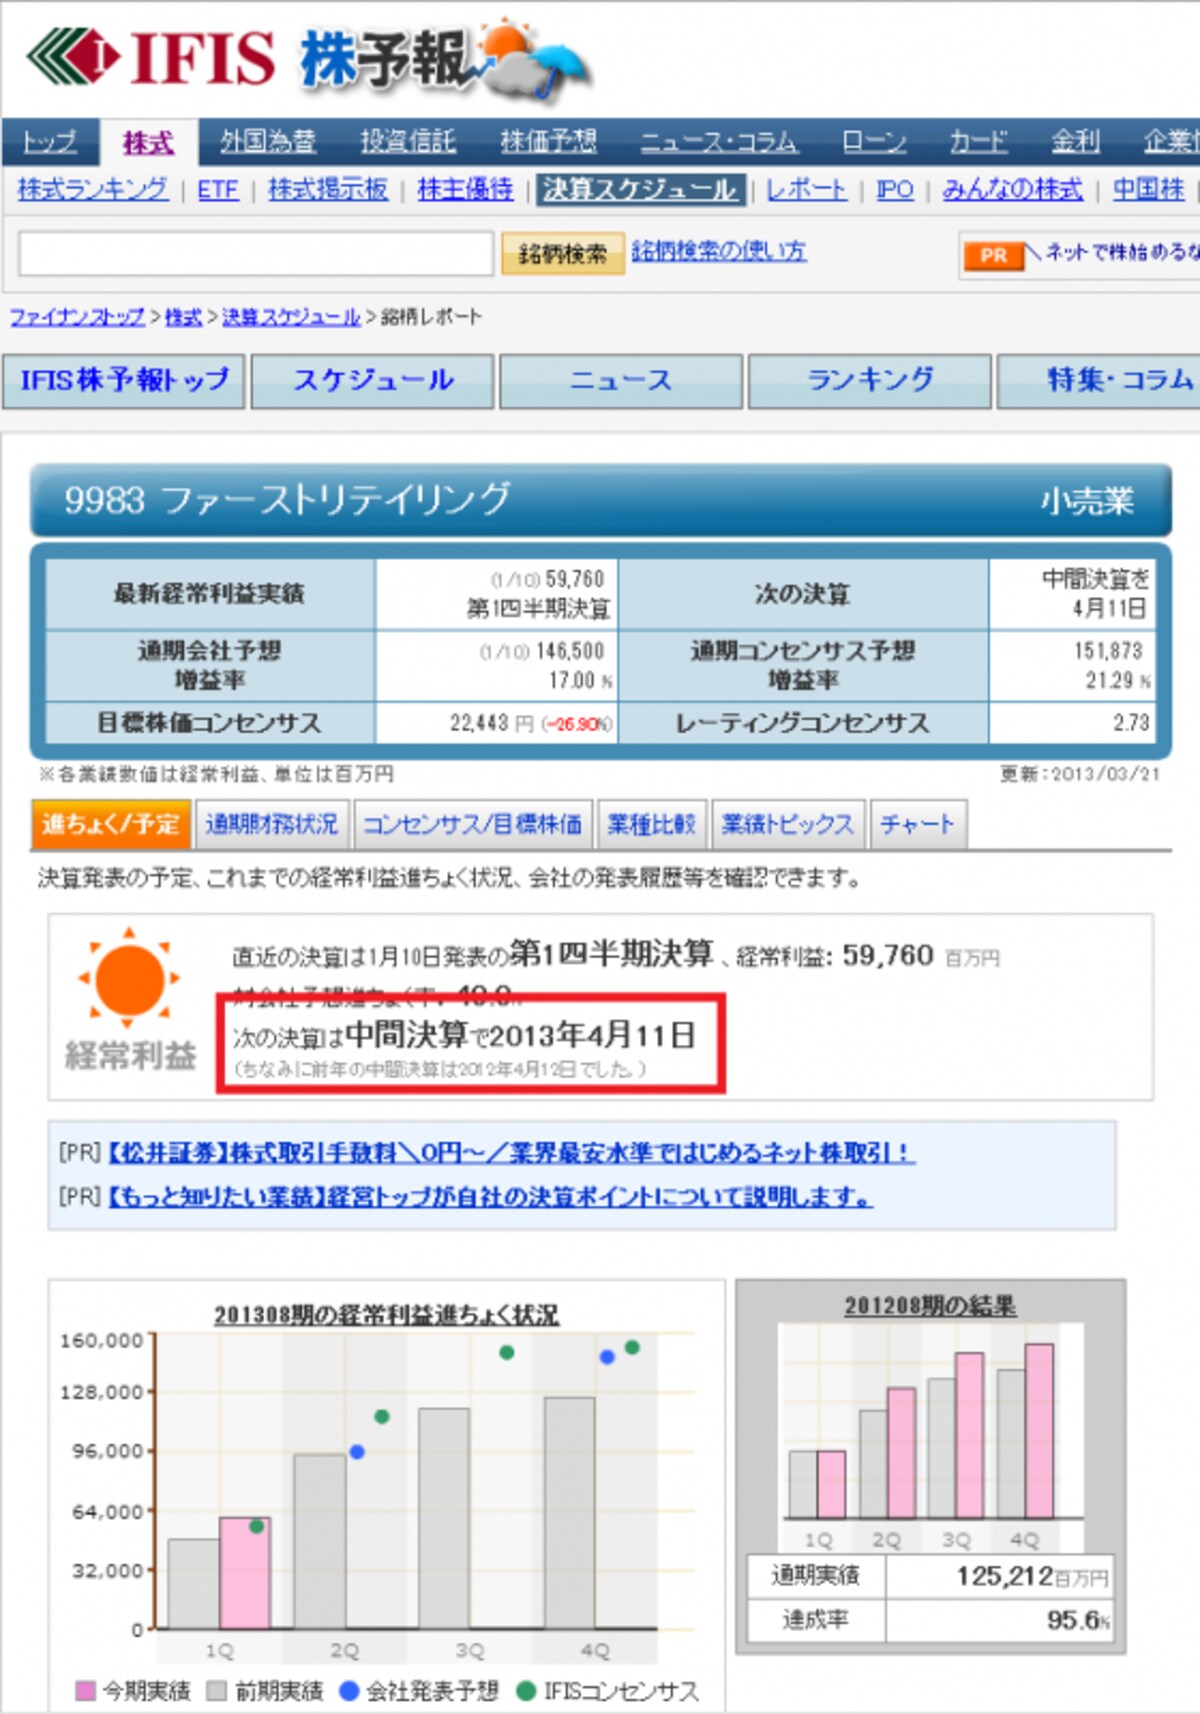The image size is (1200, 1714).
Task: Click 株式 breadcrumb link
Action: (x=183, y=317)
